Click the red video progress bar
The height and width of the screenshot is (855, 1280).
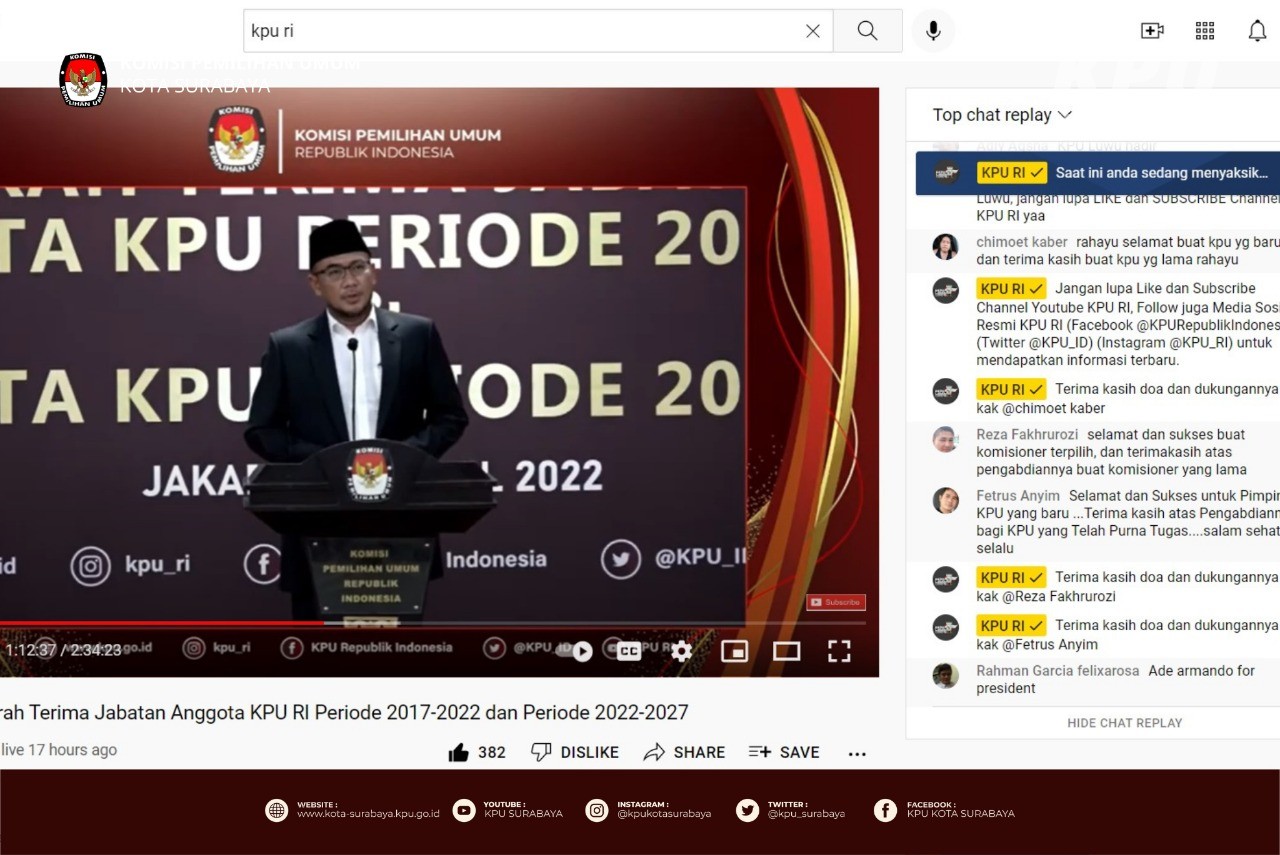point(160,623)
